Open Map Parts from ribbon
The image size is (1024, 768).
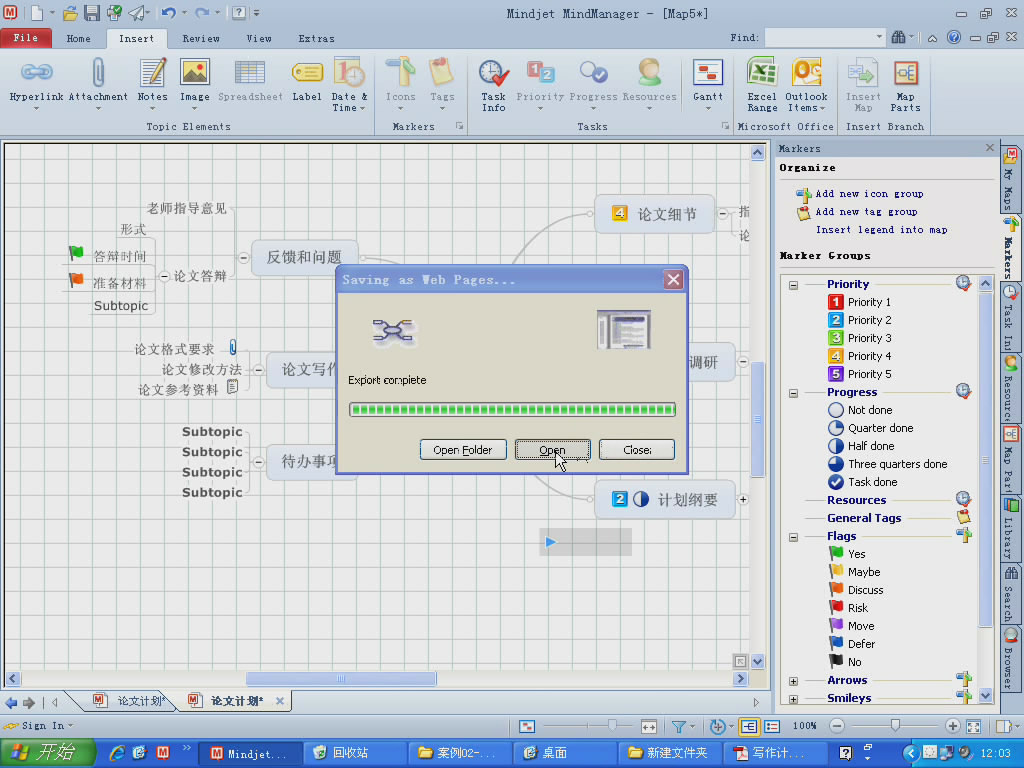(905, 85)
